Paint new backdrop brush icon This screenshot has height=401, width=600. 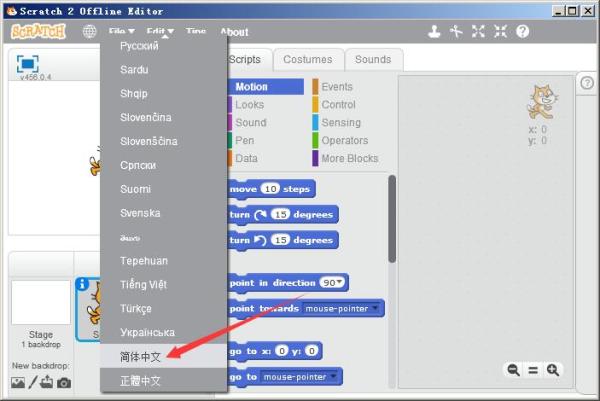point(33,382)
